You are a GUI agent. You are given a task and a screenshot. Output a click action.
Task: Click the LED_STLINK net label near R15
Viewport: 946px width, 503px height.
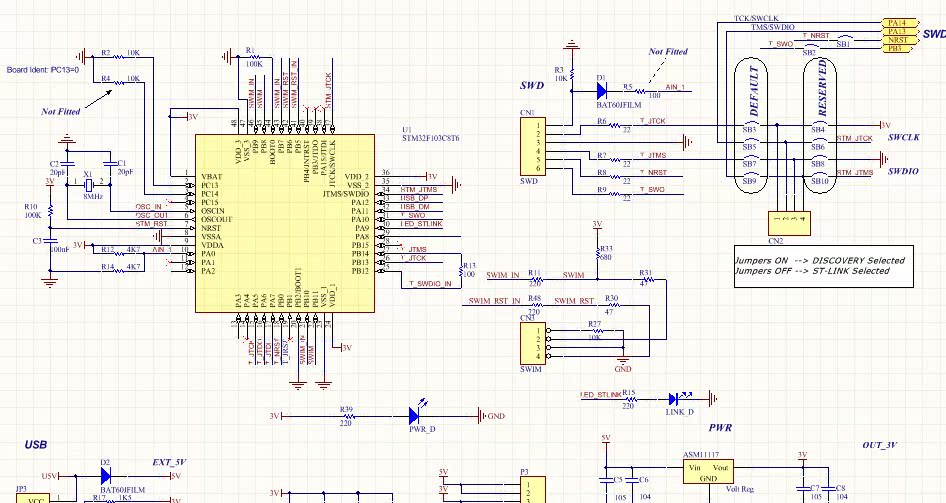coord(601,394)
